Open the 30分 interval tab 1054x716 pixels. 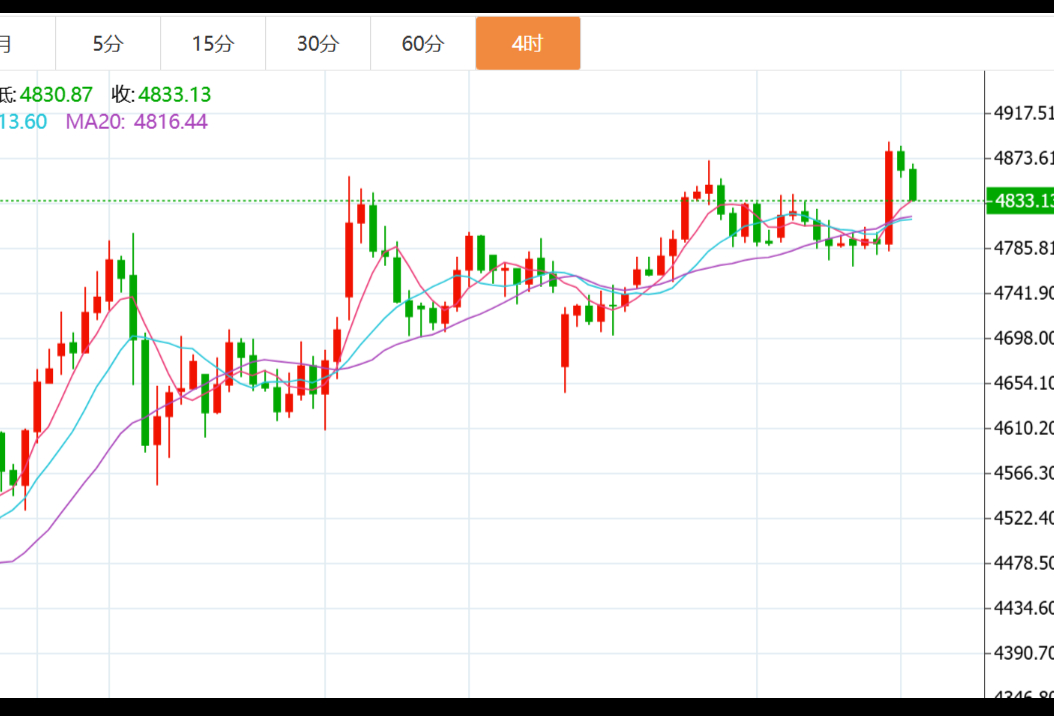318,43
